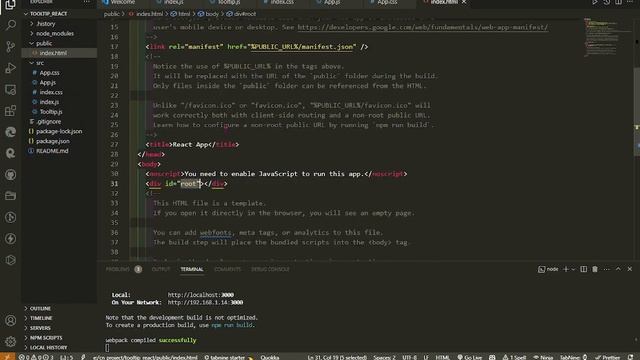Click the editor minimap preview

[x=607, y=37]
